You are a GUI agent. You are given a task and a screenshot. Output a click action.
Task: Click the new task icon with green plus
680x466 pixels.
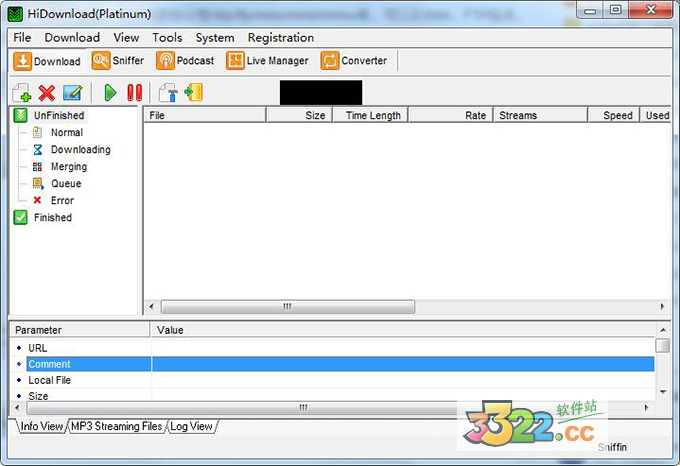click(22, 92)
